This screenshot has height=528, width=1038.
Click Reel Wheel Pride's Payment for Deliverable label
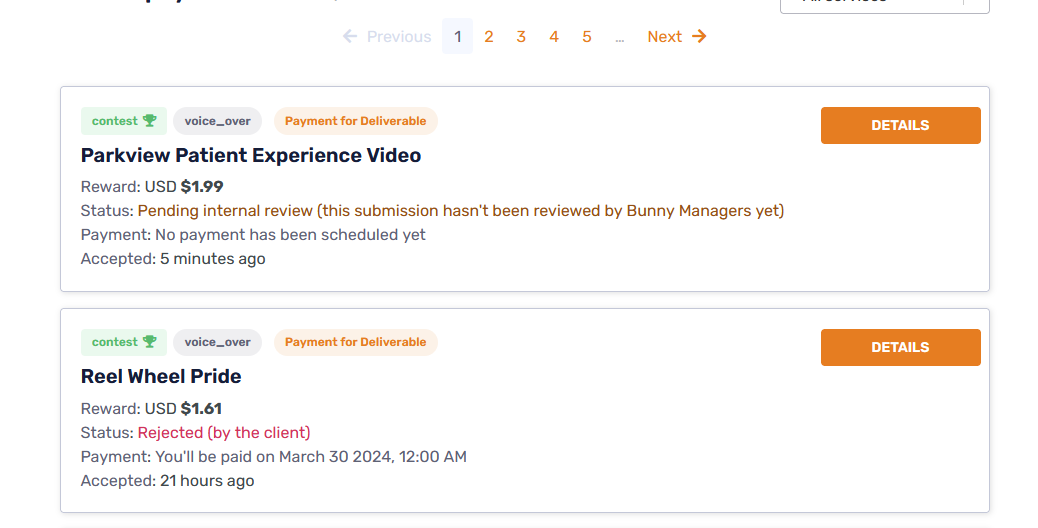(x=355, y=342)
